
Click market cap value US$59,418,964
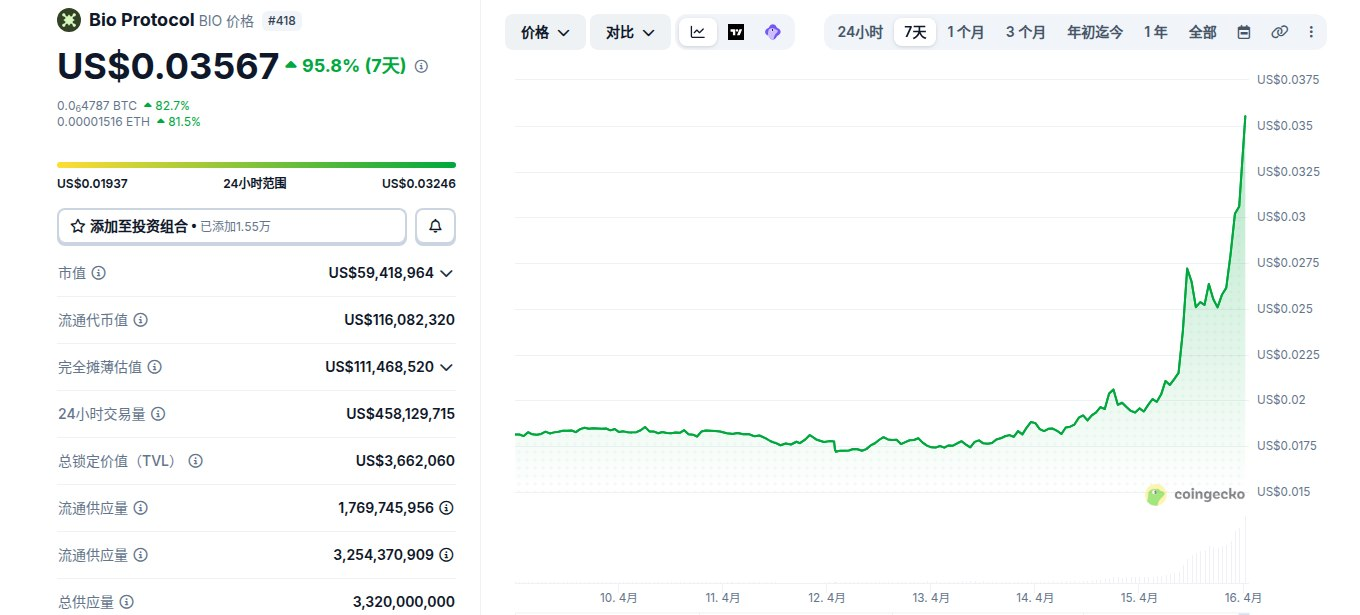pyautogui.click(x=381, y=273)
